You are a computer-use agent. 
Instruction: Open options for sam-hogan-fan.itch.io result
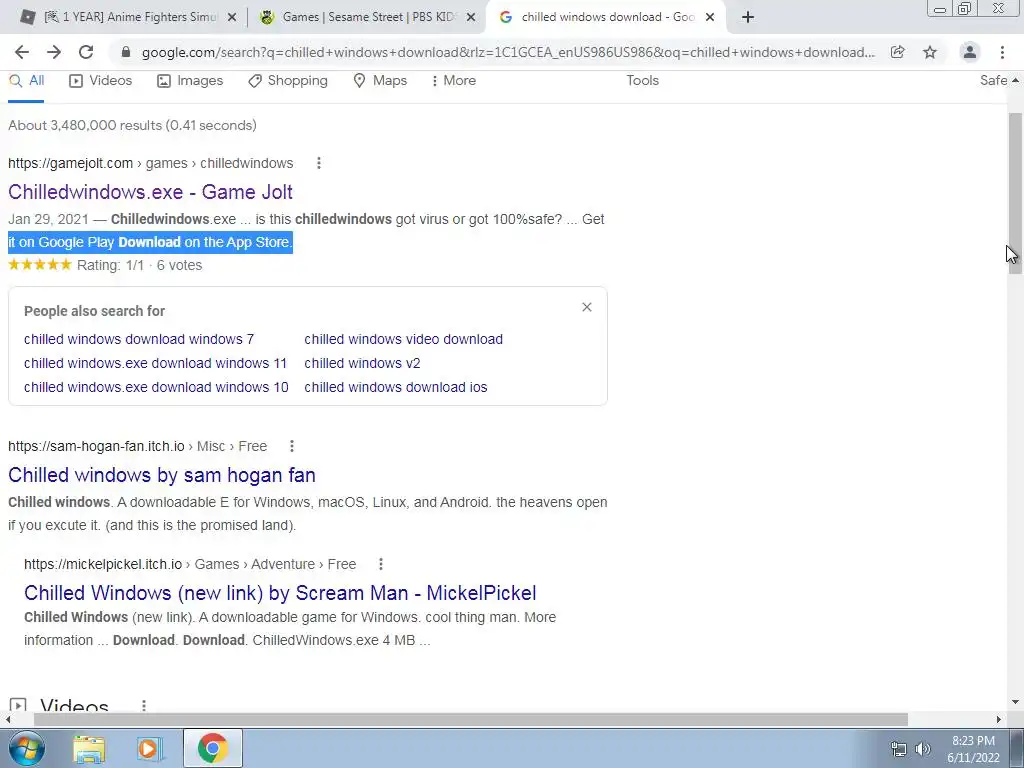point(292,446)
